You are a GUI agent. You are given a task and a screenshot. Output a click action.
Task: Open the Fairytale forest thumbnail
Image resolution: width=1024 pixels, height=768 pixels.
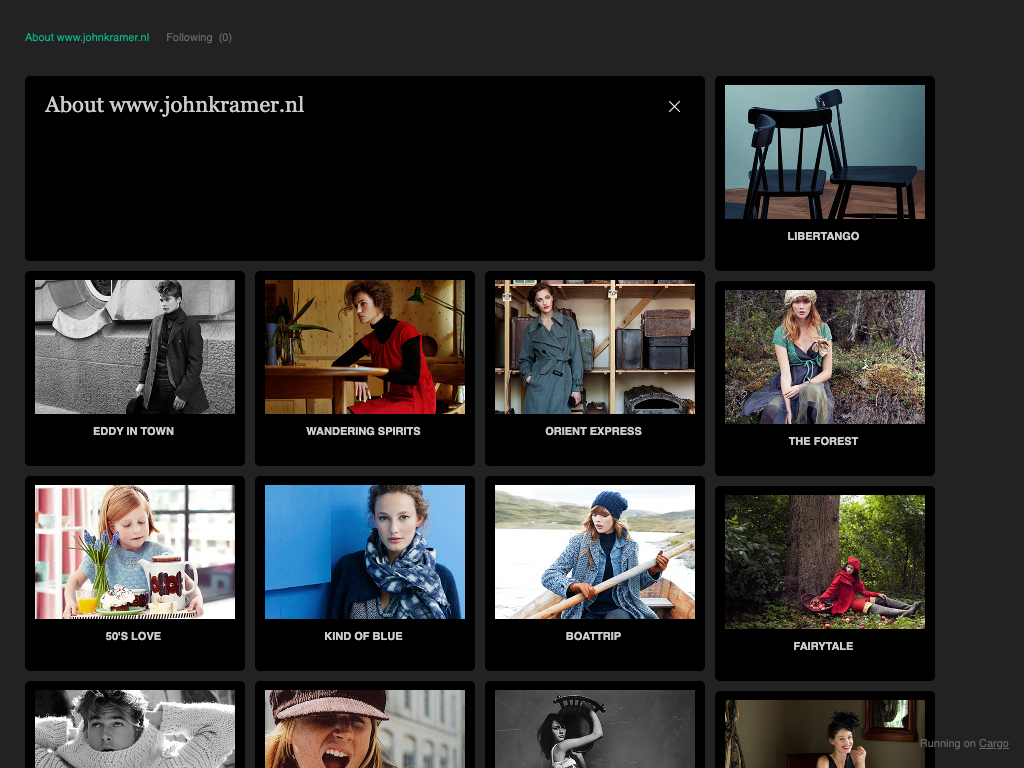(x=824, y=562)
